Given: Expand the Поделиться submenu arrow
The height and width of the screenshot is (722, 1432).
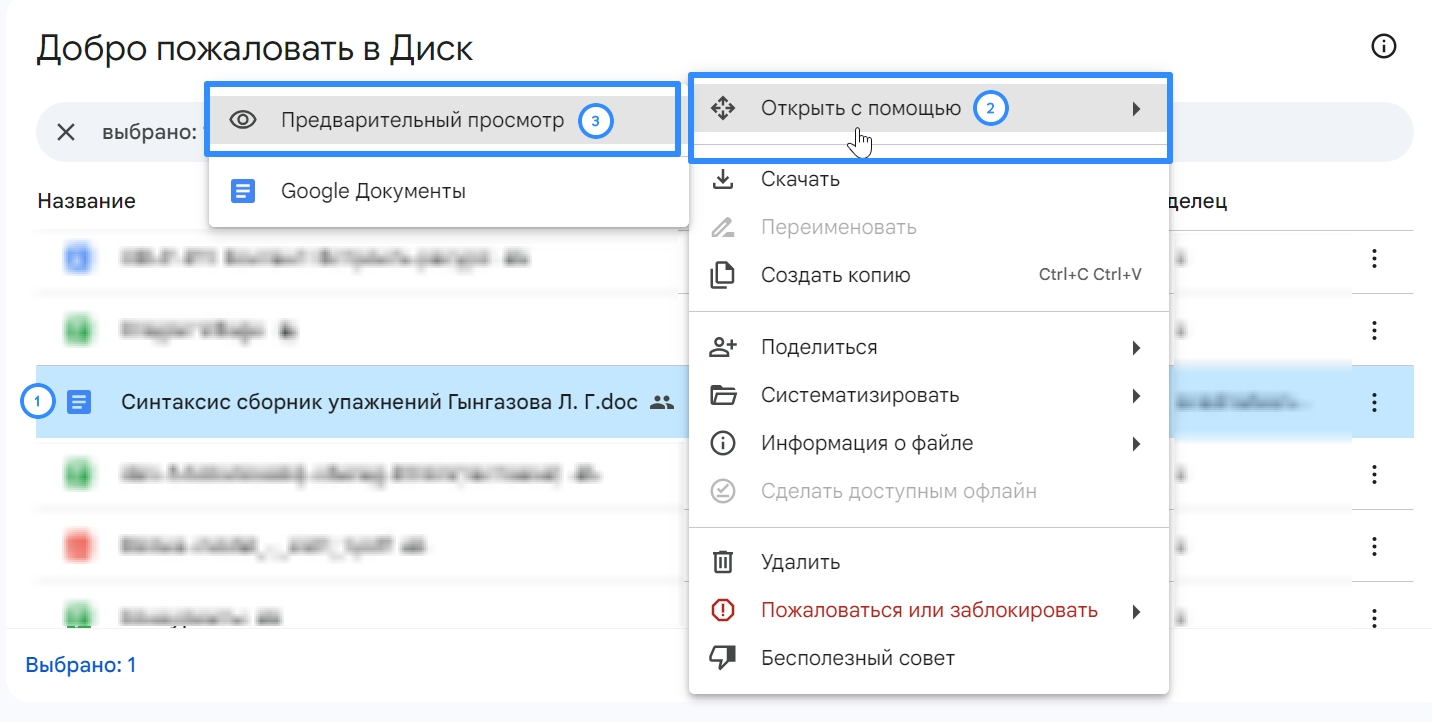Looking at the screenshot, I should tap(1136, 348).
